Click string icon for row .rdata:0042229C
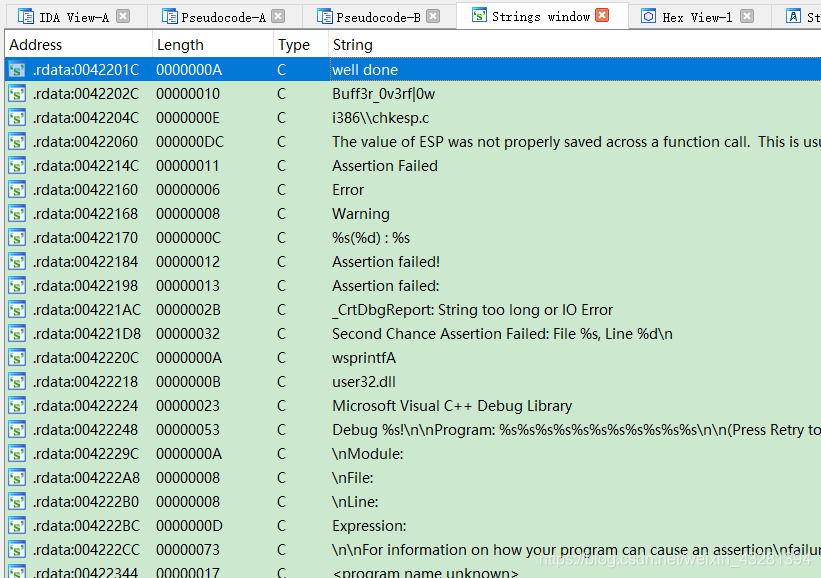This screenshot has width=821, height=578. (17, 454)
